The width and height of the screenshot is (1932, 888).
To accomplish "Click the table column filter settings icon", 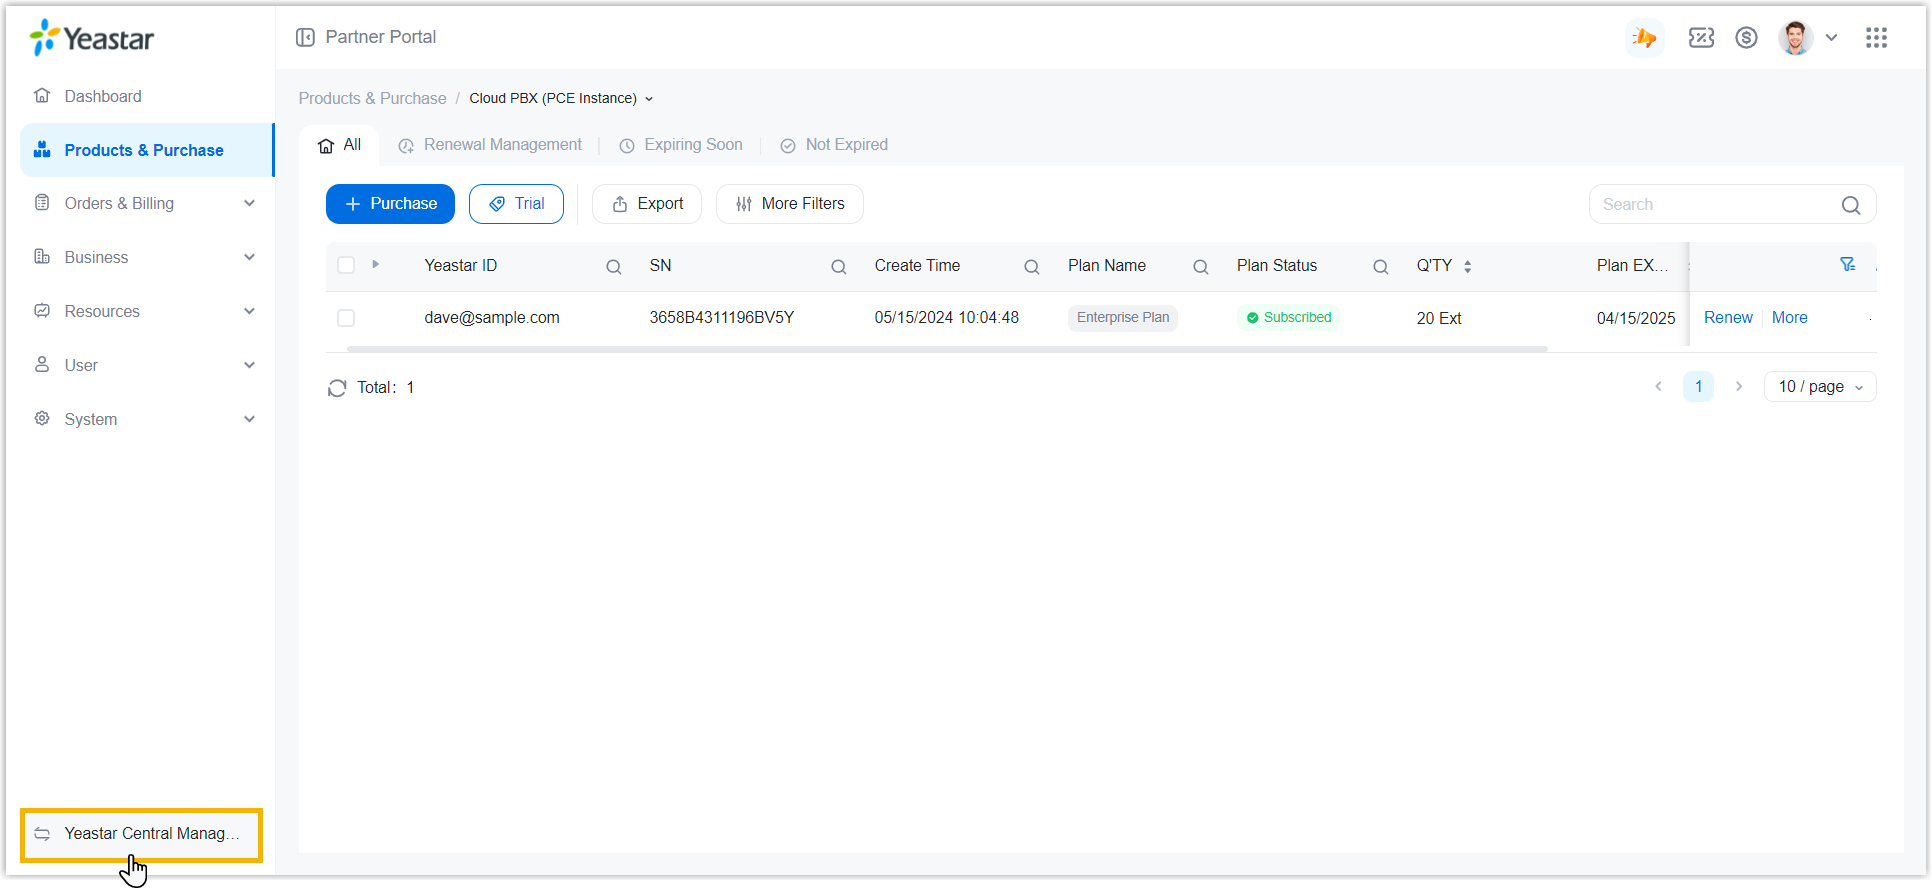I will [x=1847, y=264].
